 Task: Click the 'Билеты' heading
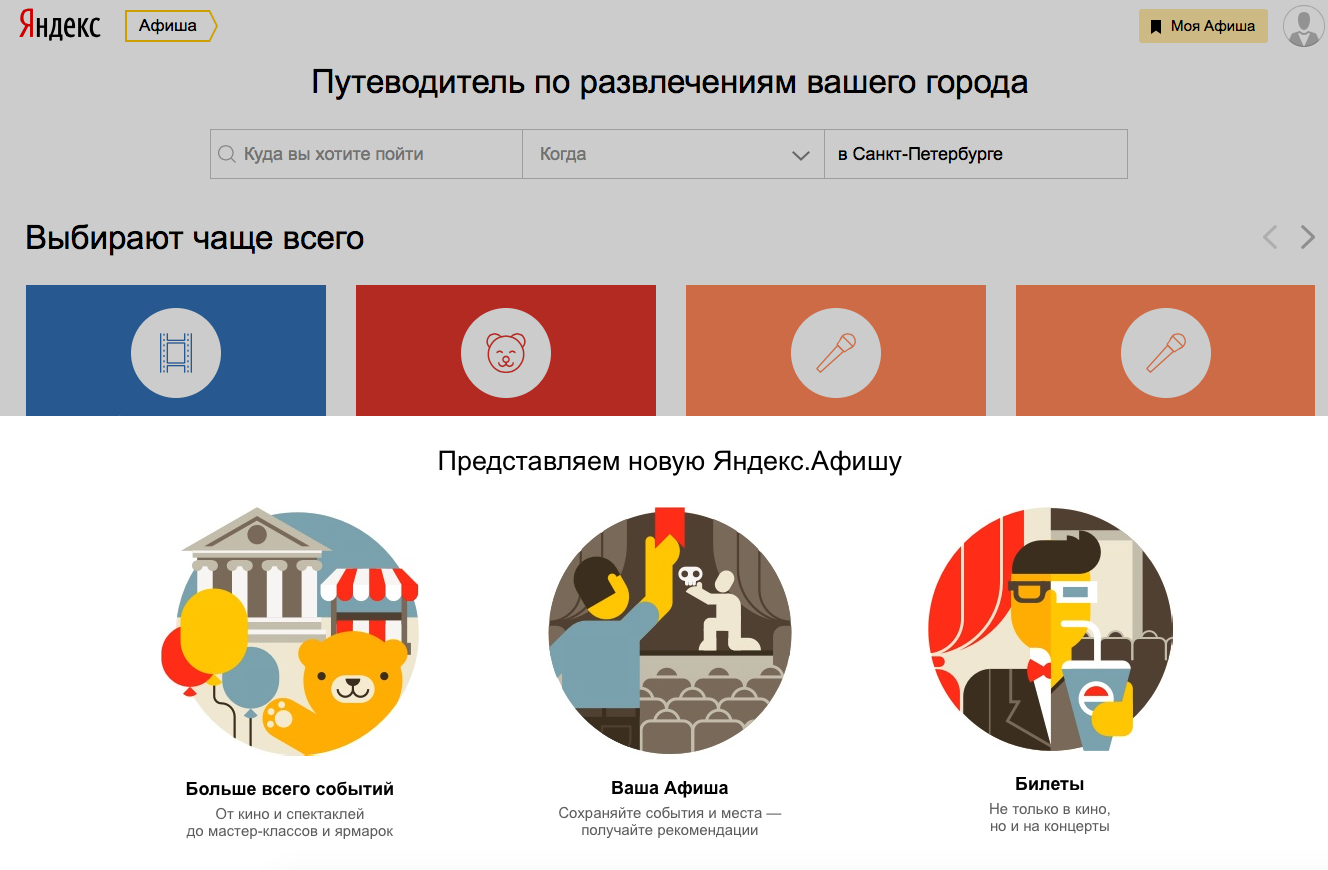(1050, 784)
